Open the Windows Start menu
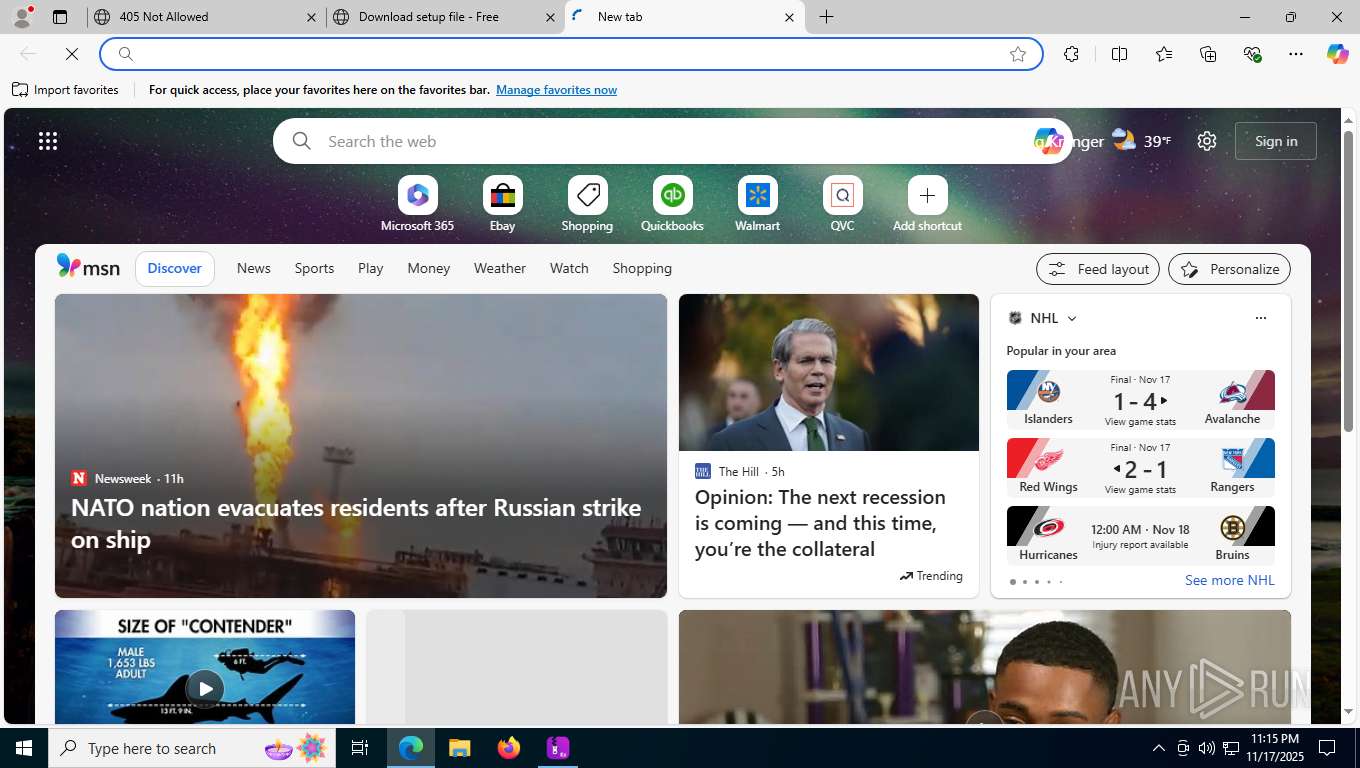The width and height of the screenshot is (1360, 768). 24,748
